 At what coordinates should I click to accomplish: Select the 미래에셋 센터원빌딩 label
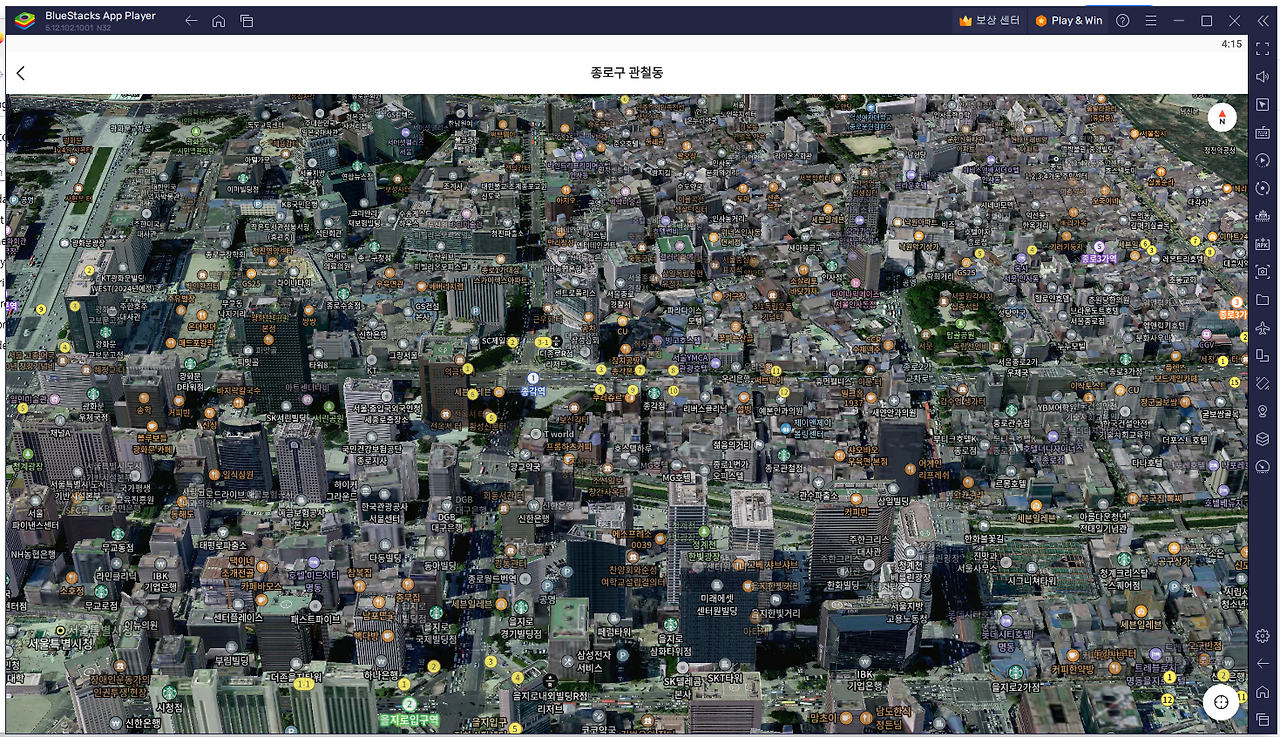[x=716, y=604]
